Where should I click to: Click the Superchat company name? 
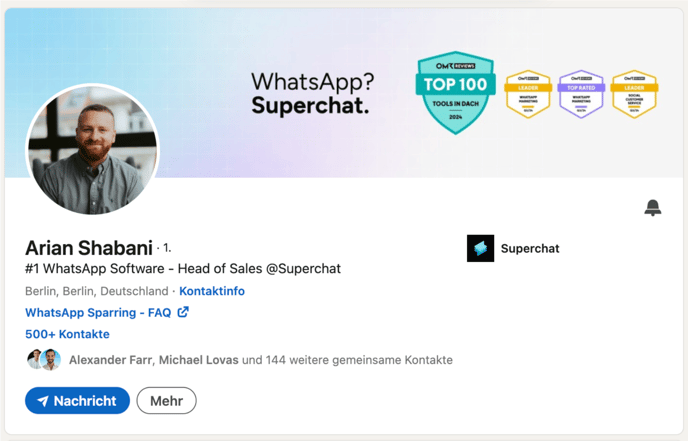[530, 248]
